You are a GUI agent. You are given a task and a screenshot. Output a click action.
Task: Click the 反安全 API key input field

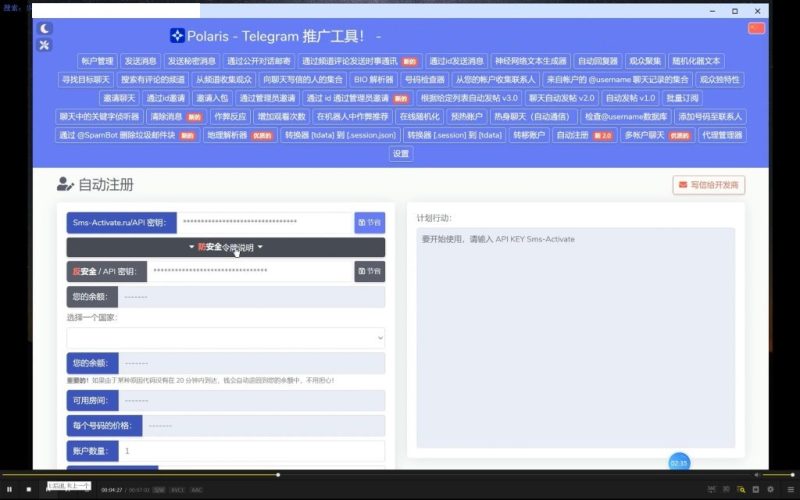(251, 271)
